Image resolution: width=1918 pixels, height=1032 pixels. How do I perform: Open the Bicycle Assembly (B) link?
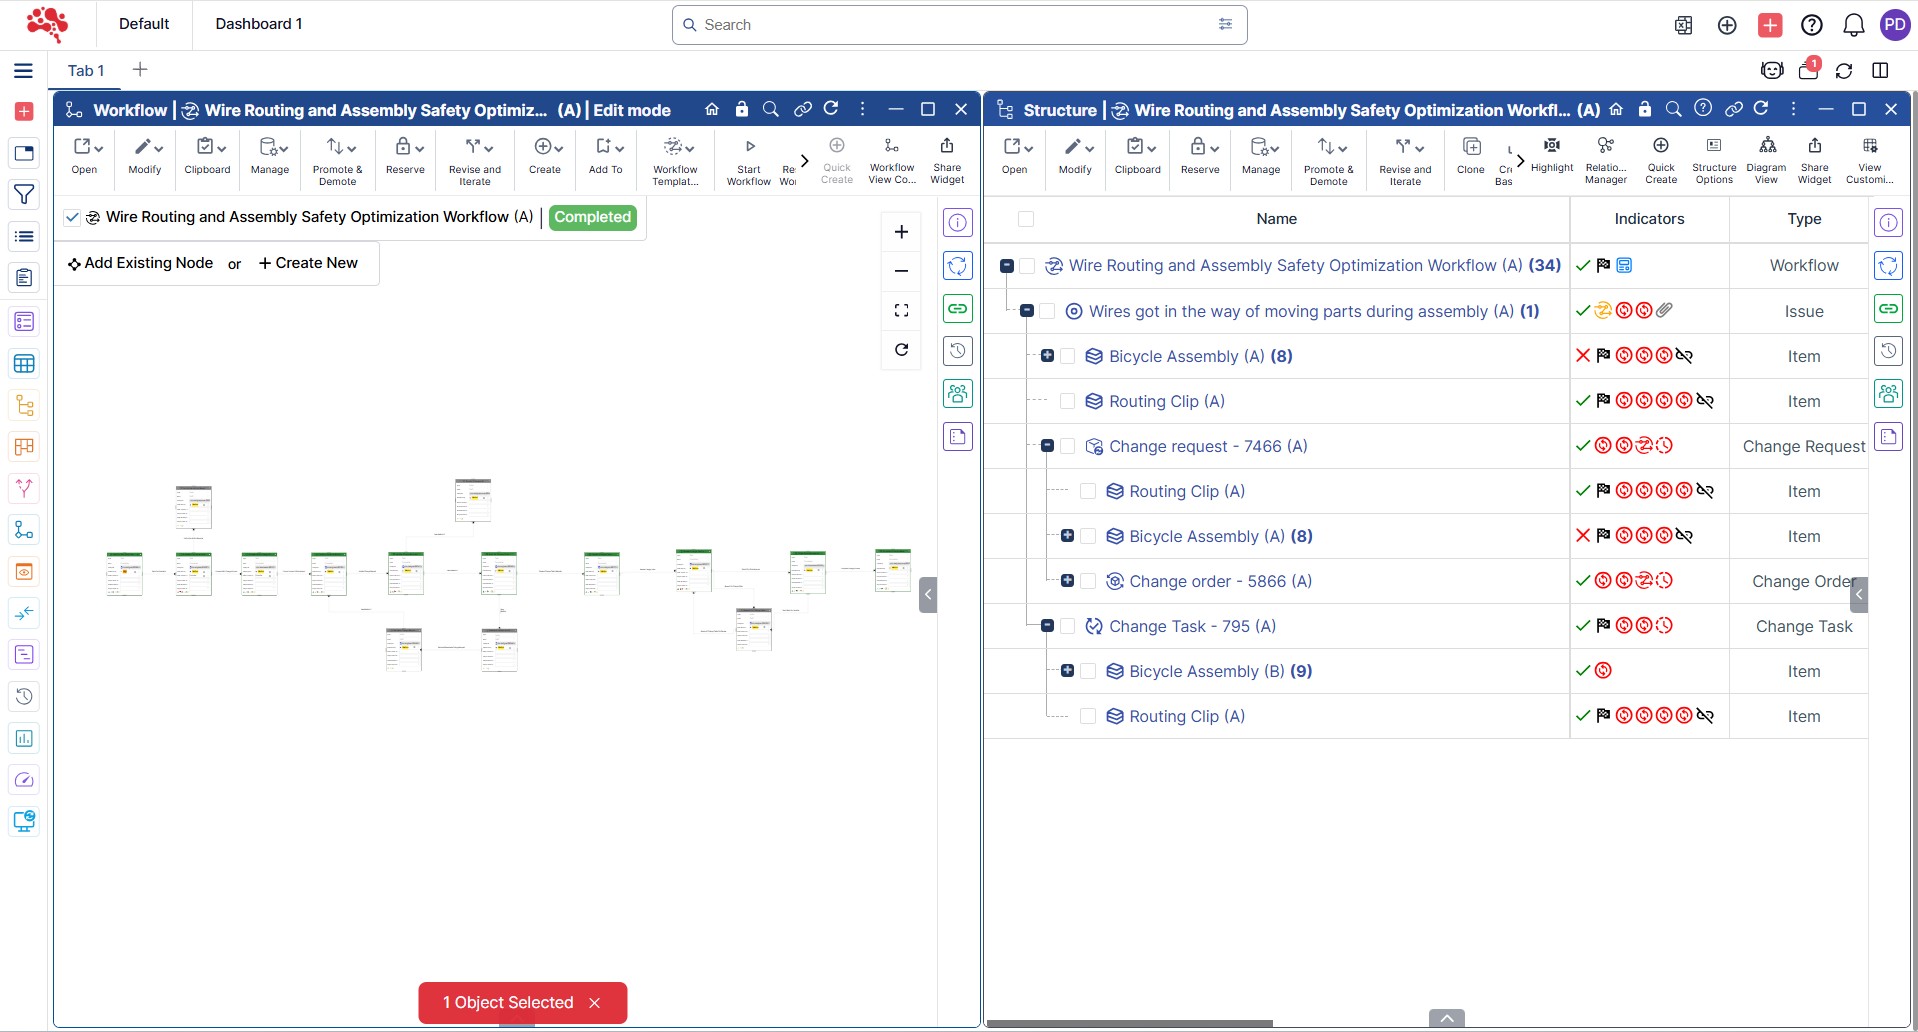click(1206, 671)
